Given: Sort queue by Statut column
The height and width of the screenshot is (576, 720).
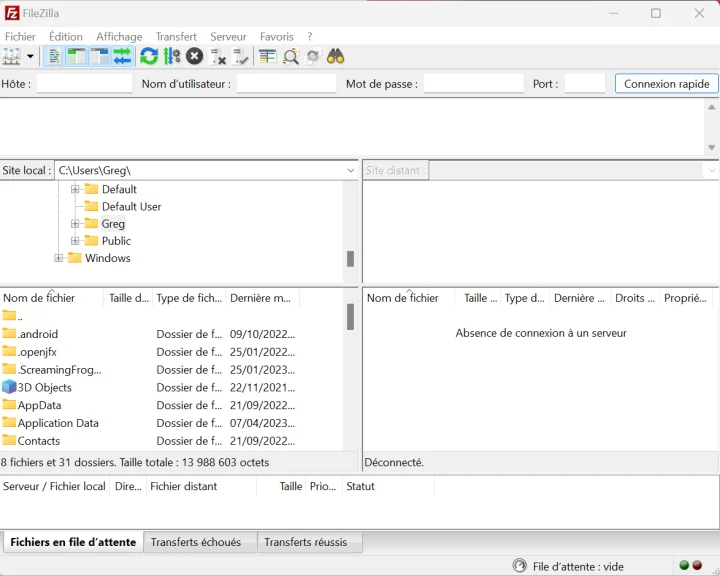Looking at the screenshot, I should pos(388,486).
